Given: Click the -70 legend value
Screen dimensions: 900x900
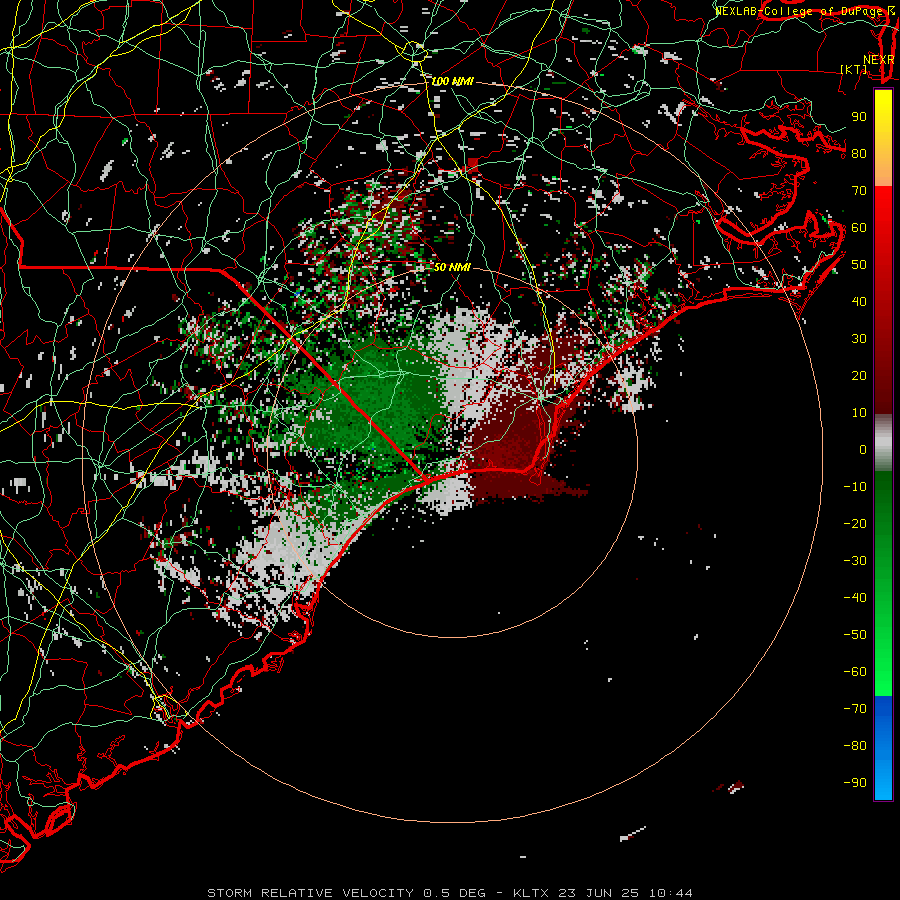Looking at the screenshot, I should (855, 709).
